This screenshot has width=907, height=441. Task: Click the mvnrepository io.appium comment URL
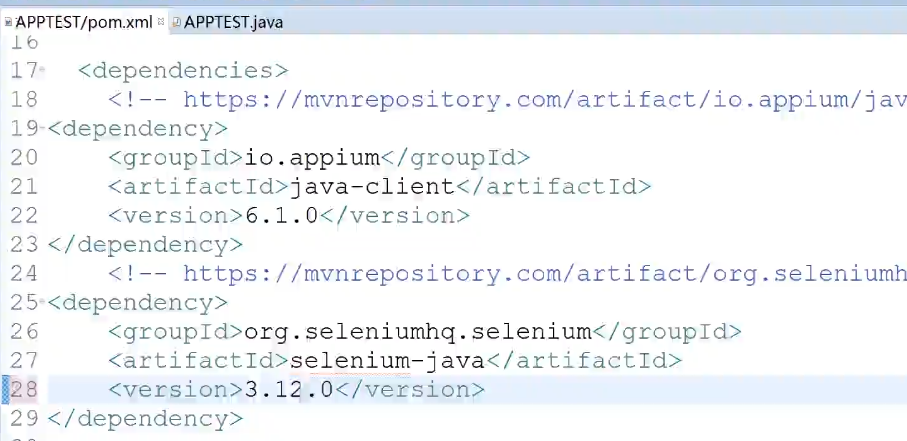pos(545,100)
